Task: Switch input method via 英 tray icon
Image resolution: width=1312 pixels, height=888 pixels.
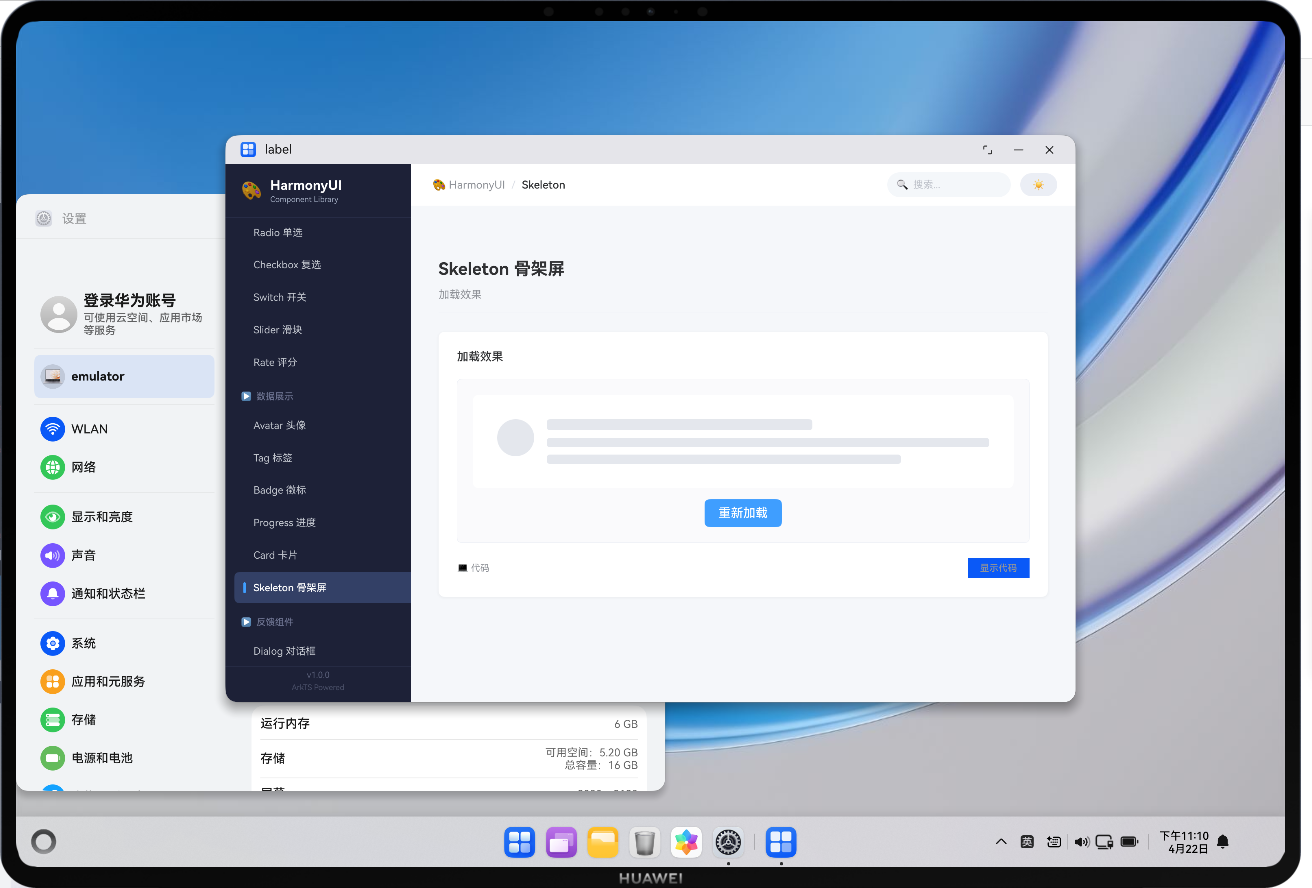Action: click(1027, 842)
